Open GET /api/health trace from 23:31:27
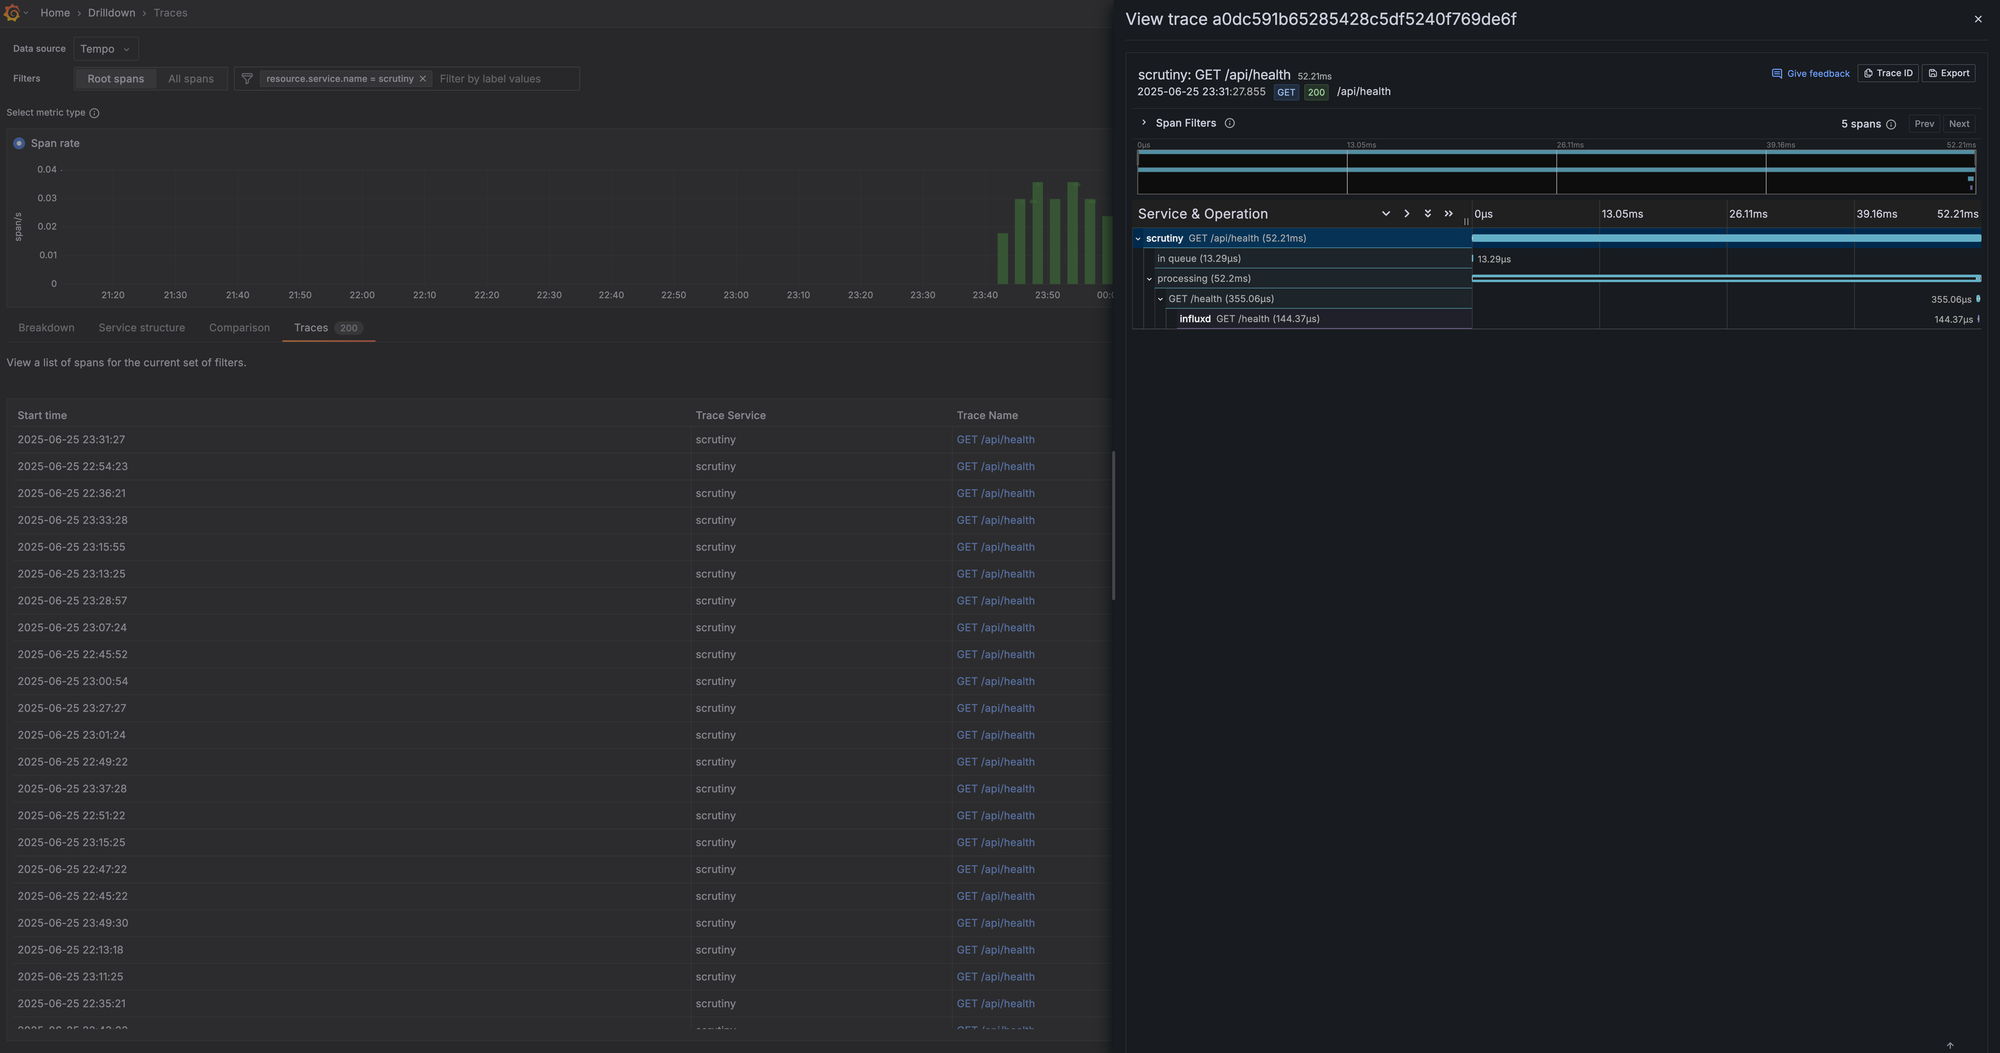This screenshot has width=2000, height=1053. [995, 440]
